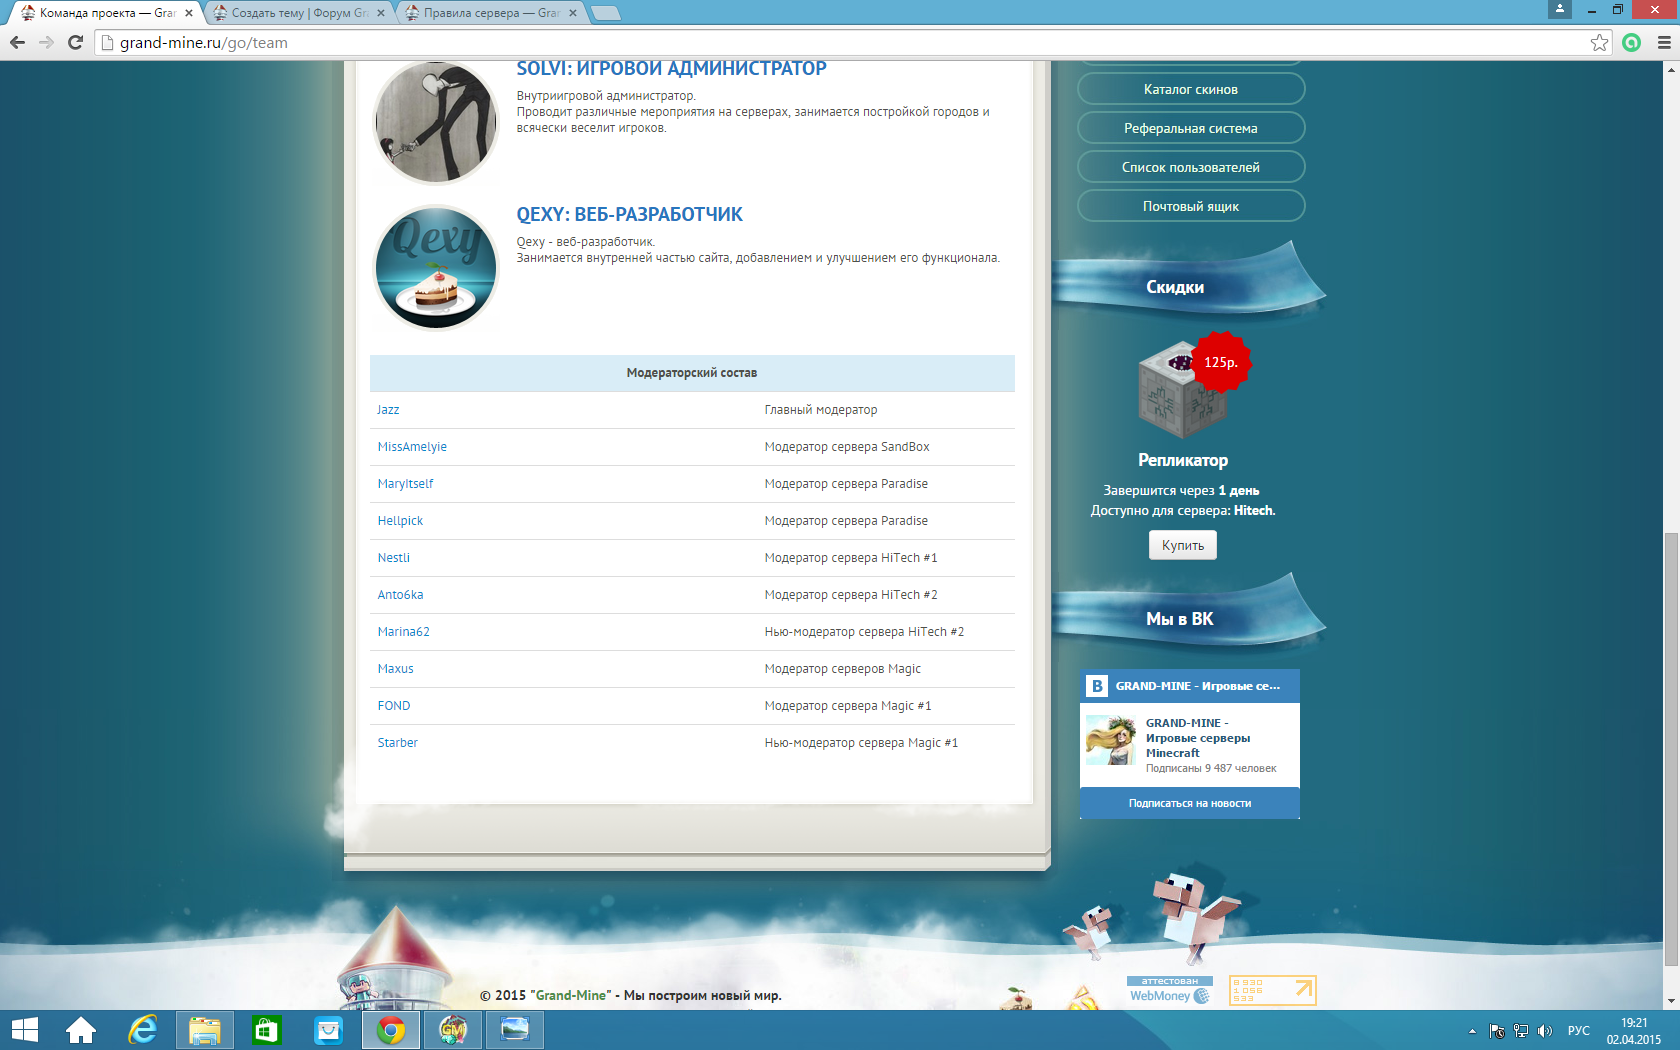Click the Купить button for Репликатор
This screenshot has width=1680, height=1050.
[x=1183, y=545]
